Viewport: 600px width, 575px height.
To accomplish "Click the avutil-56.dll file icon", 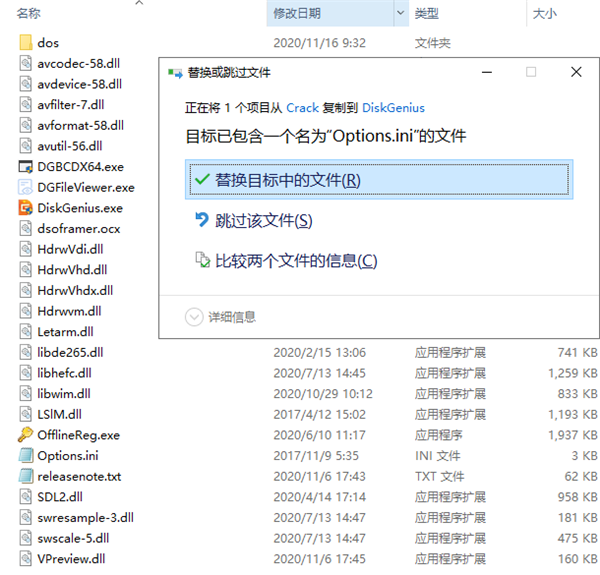I will pyautogui.click(x=26, y=146).
